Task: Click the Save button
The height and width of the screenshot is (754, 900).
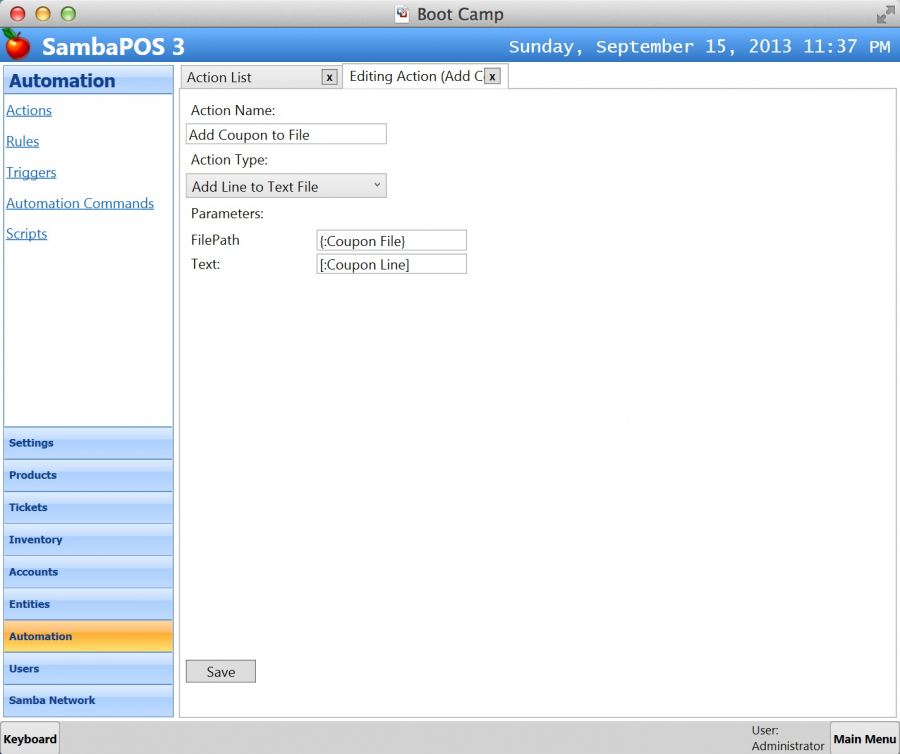Action: pos(221,671)
